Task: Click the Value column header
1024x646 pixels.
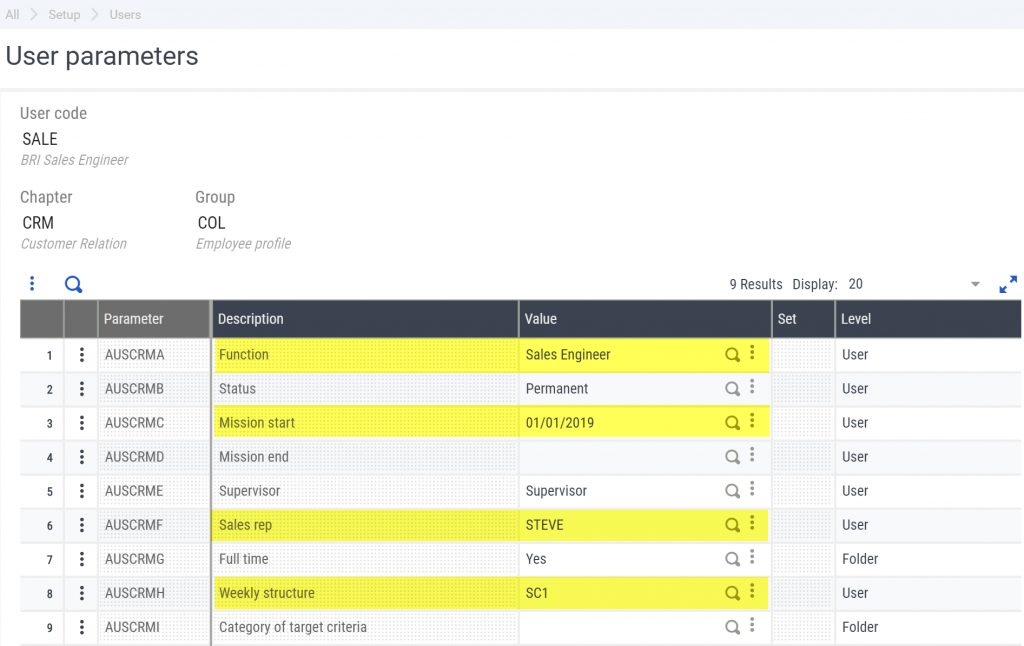Action: 541,319
